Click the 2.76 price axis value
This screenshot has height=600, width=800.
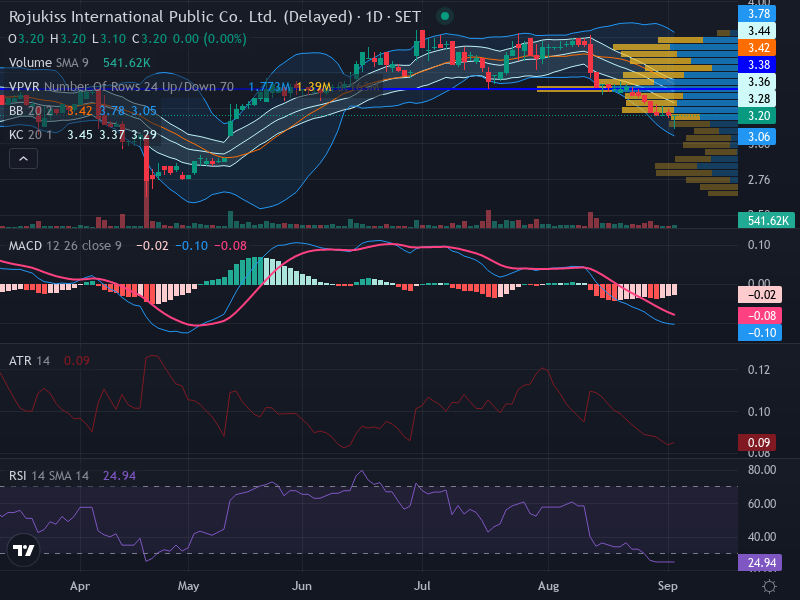[x=759, y=180]
